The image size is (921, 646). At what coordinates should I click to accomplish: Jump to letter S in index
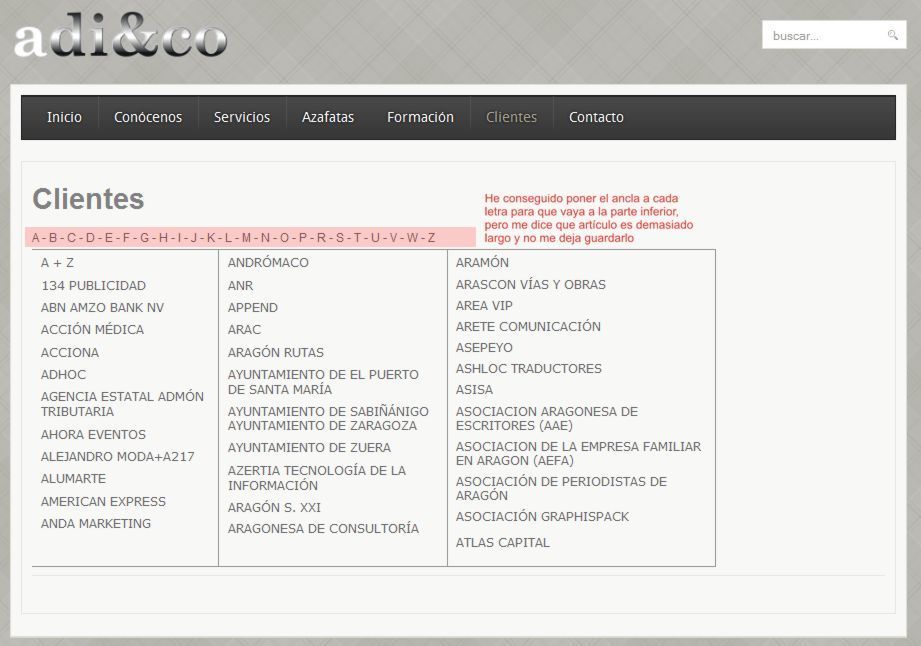pyautogui.click(x=340, y=238)
